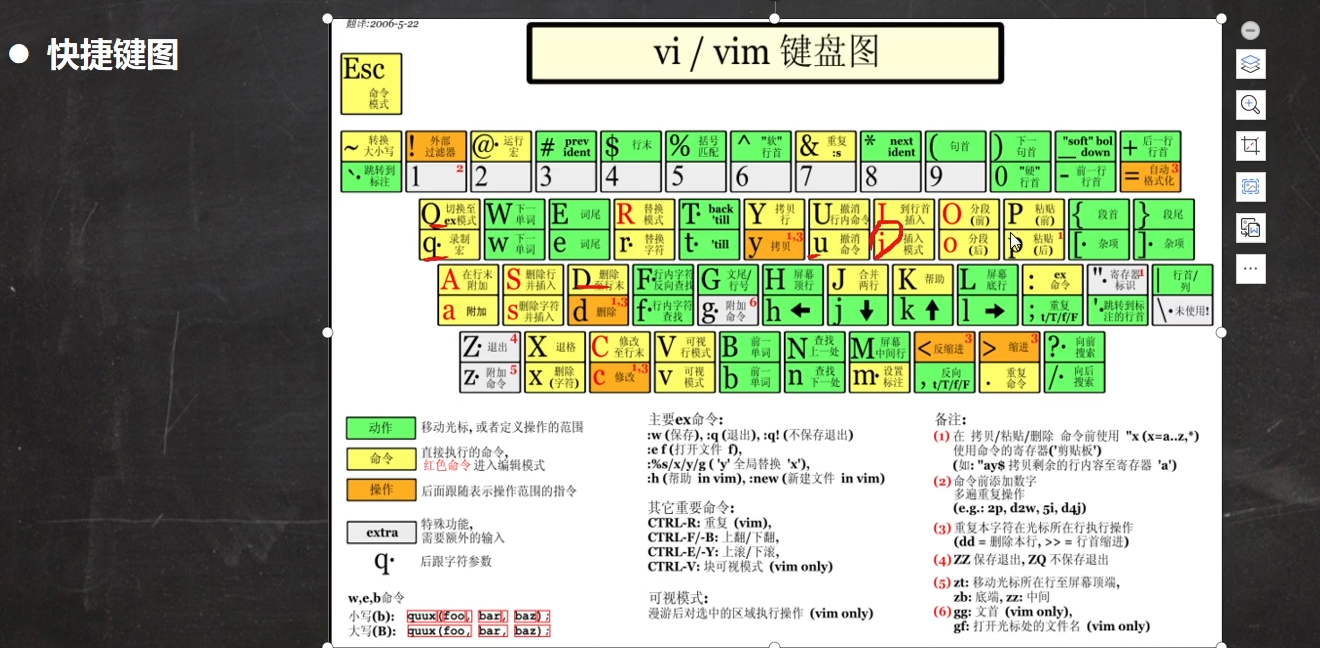Click the yellow 命令 legend box
The width and height of the screenshot is (1320, 648).
(380, 458)
